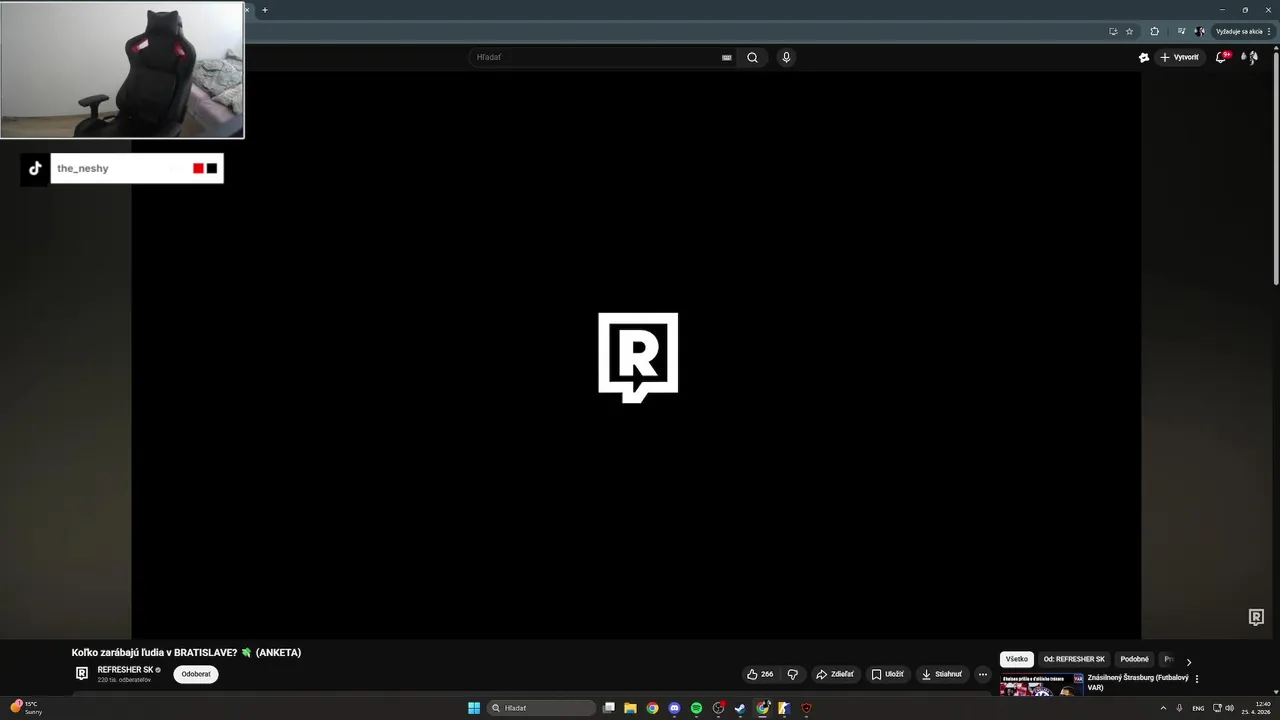This screenshot has height=720, width=1280.
Task: Open Steam from taskbar
Action: (740, 708)
